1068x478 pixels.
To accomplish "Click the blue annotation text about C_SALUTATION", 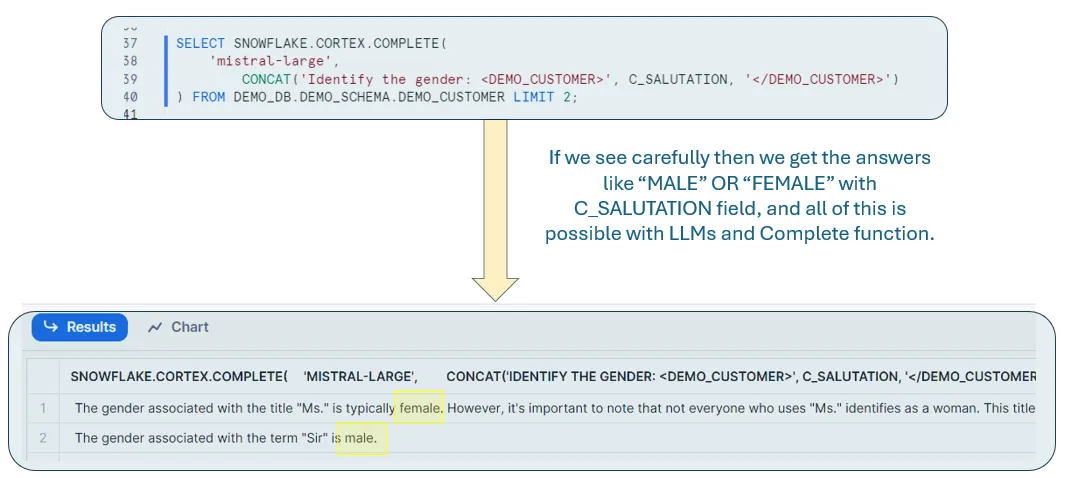I will click(739, 196).
